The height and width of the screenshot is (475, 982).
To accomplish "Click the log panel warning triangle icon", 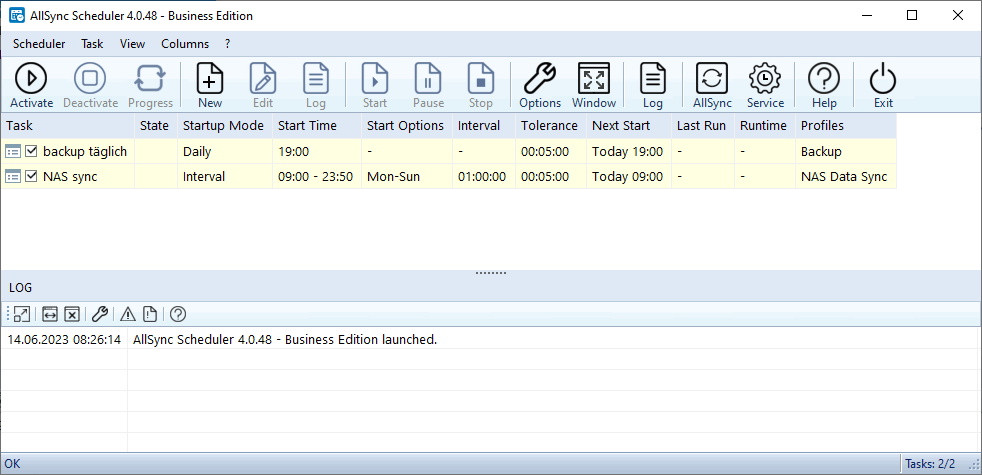I will tap(127, 314).
